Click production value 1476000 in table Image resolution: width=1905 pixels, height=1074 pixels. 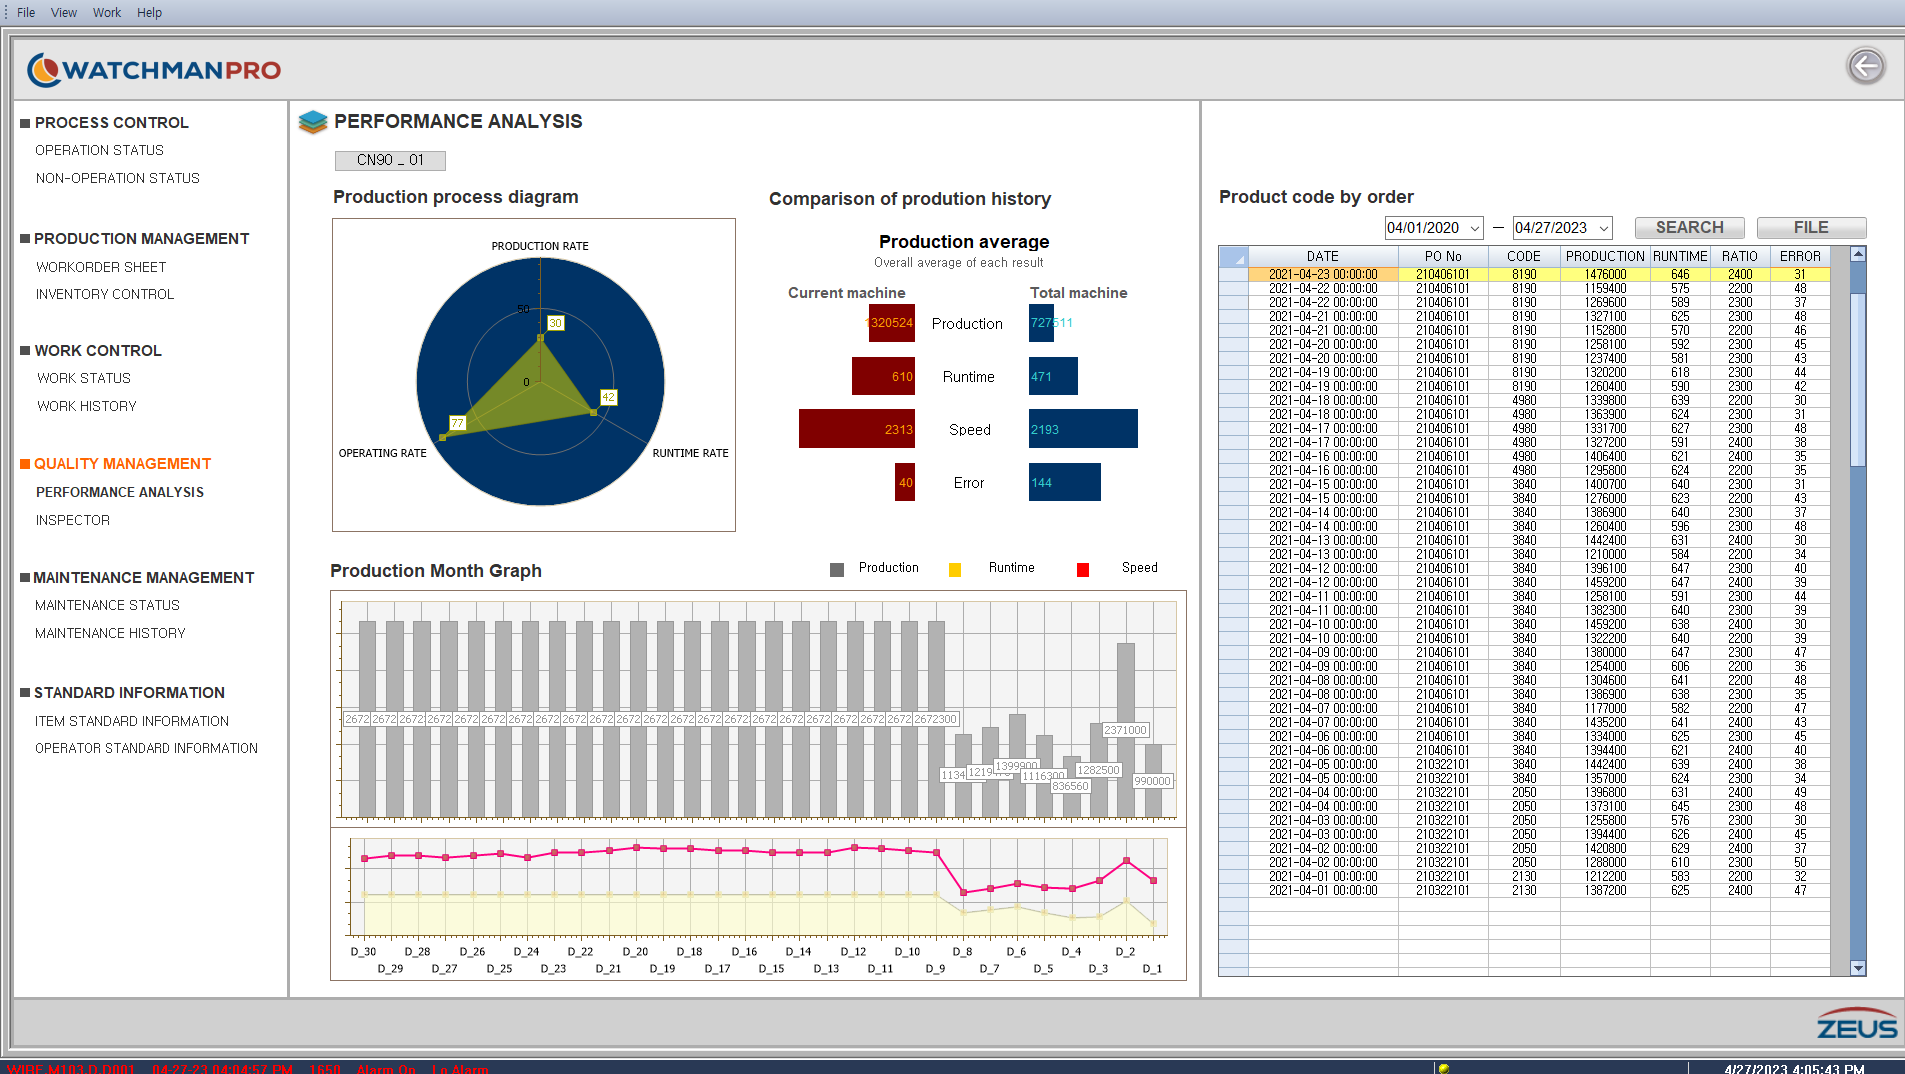(x=1605, y=274)
